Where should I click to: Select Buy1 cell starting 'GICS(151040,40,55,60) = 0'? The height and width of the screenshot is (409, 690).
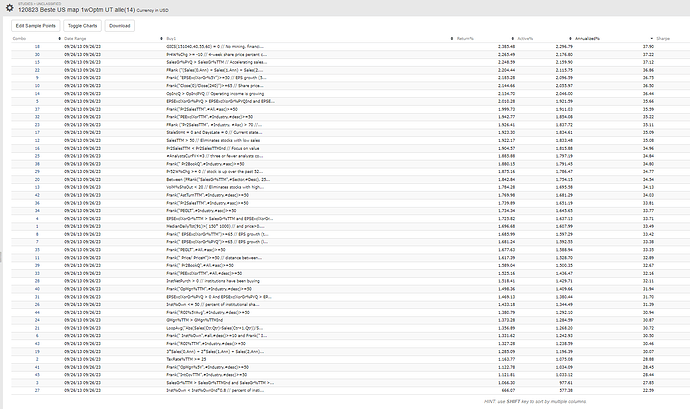(215, 47)
